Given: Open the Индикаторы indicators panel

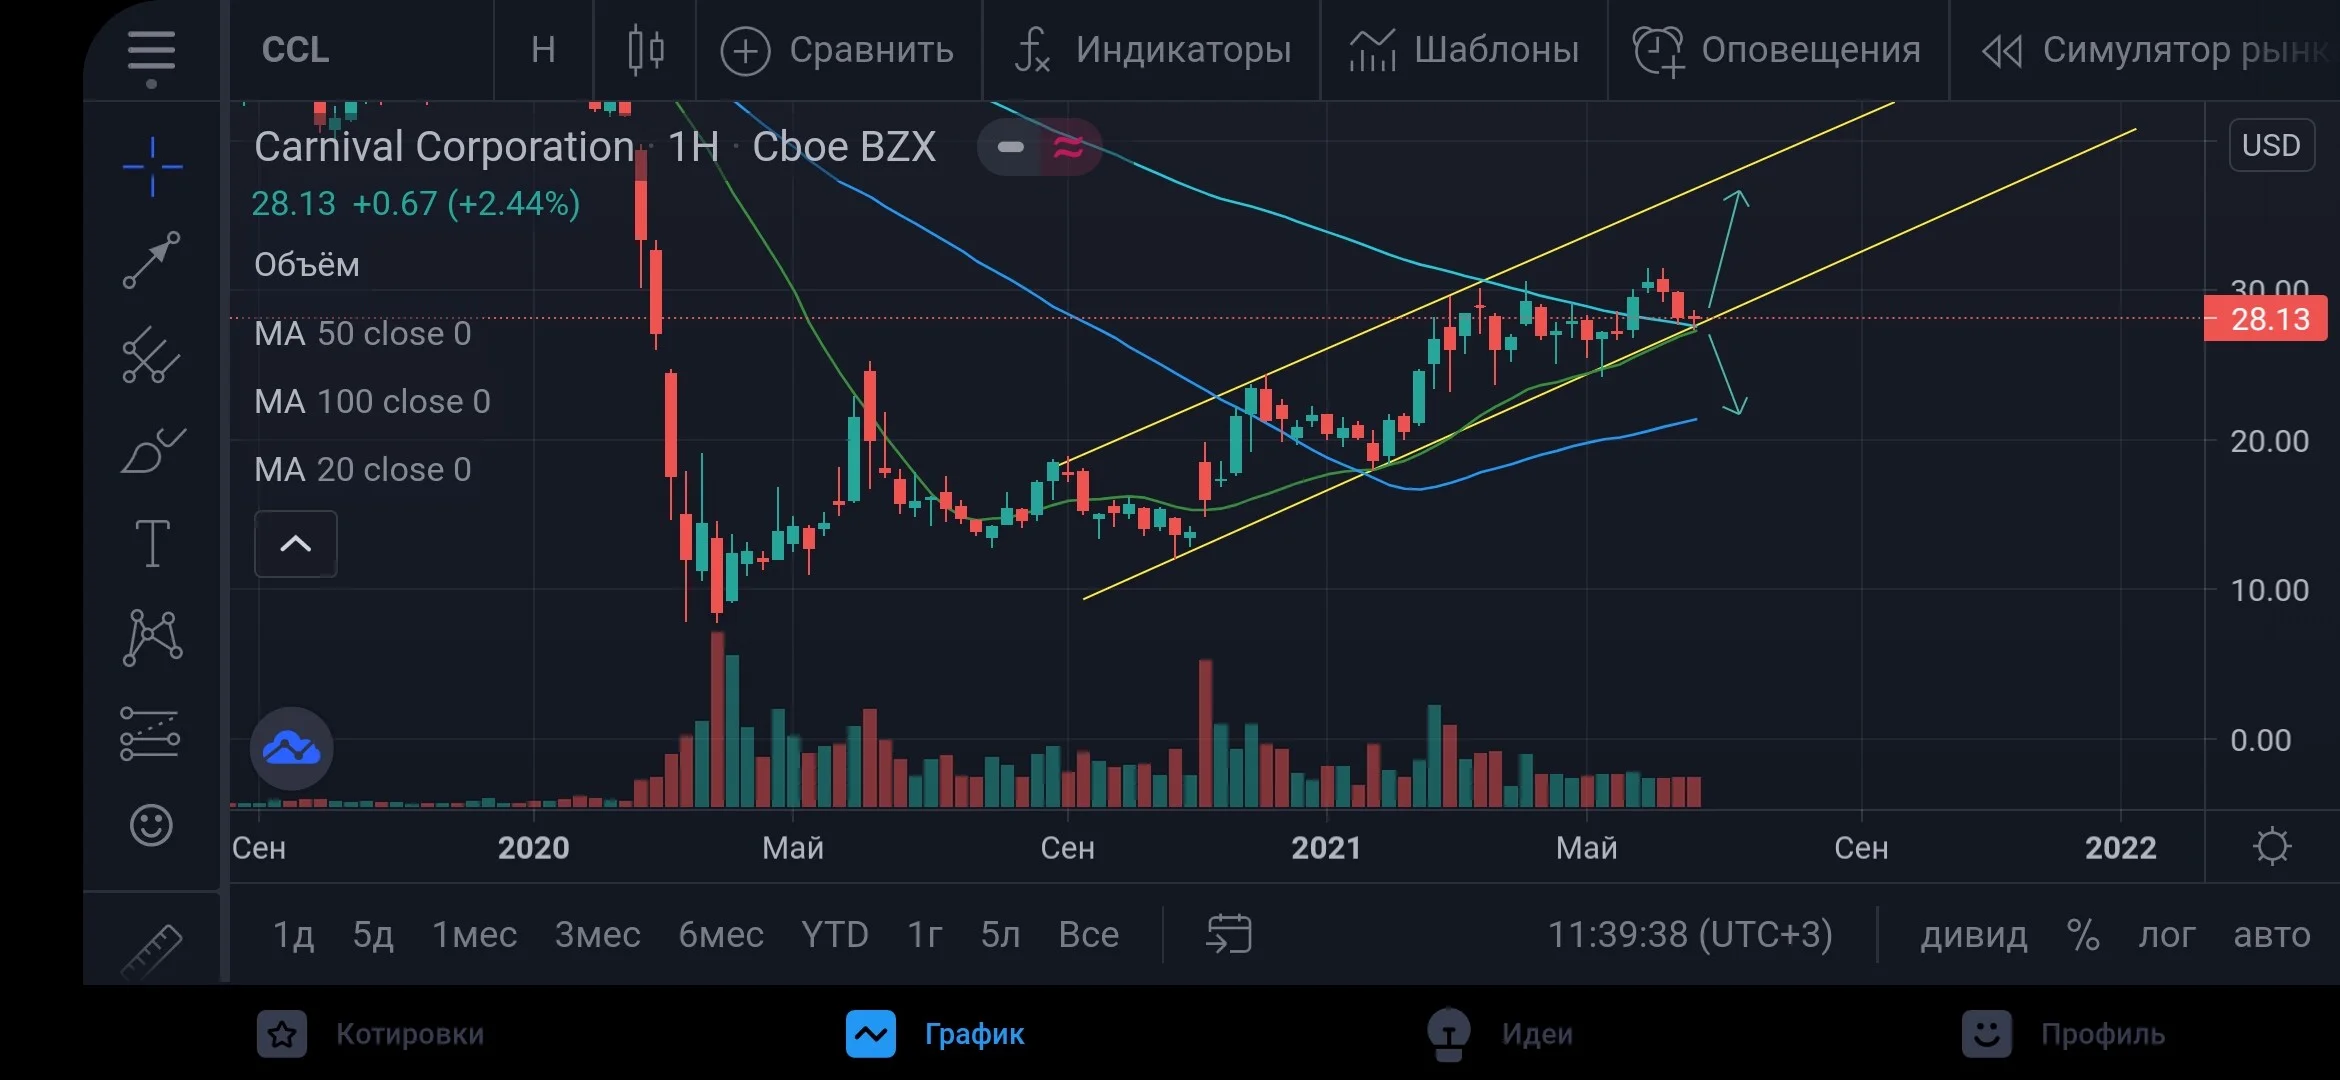Looking at the screenshot, I should pos(1152,50).
